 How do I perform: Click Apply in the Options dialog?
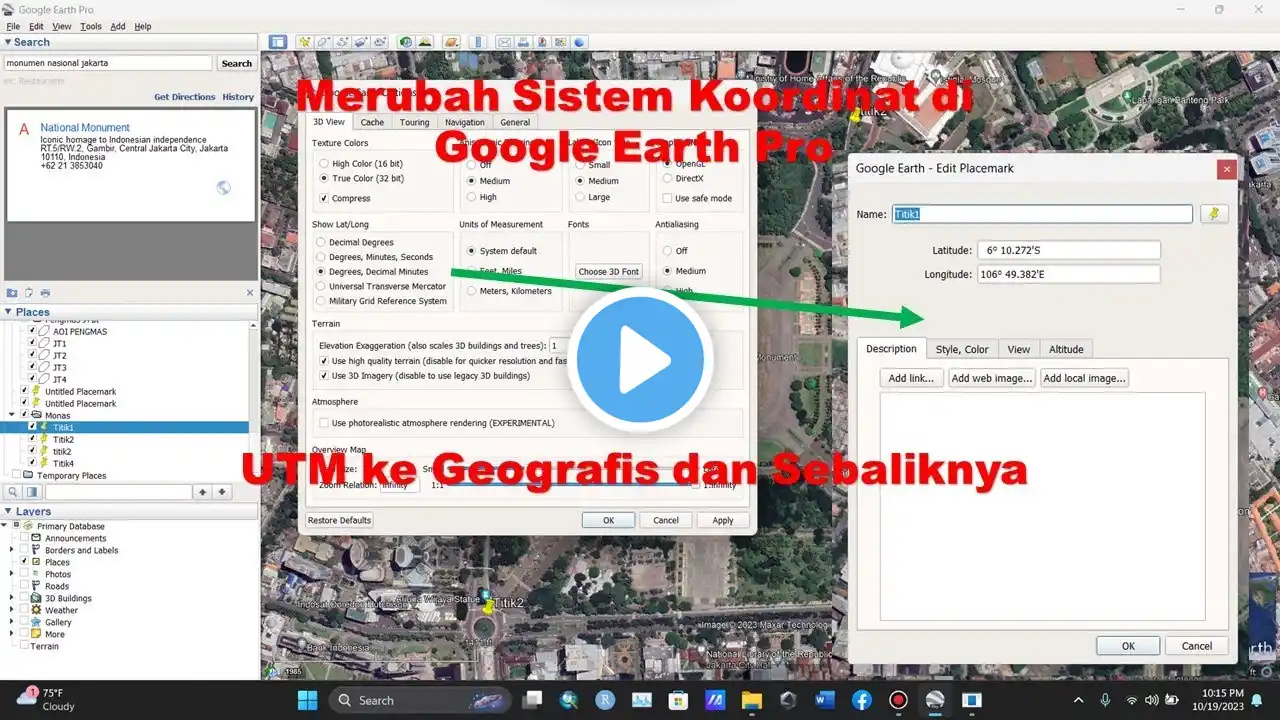pyautogui.click(x=723, y=520)
